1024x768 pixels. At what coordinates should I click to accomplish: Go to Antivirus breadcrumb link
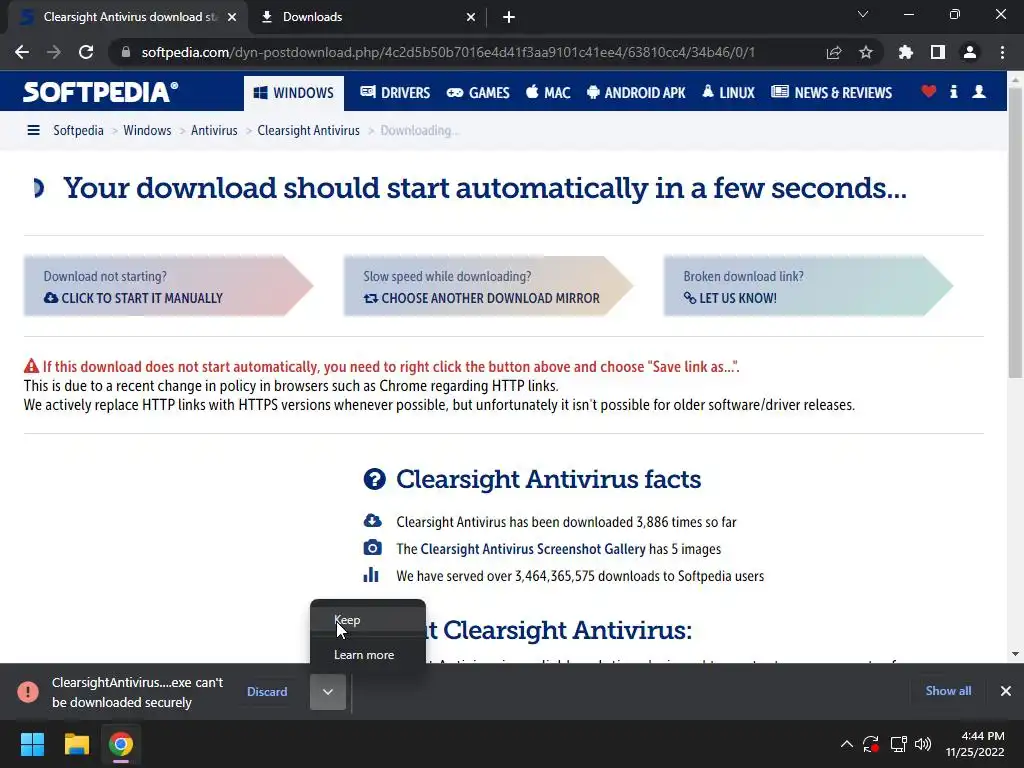coord(214,131)
